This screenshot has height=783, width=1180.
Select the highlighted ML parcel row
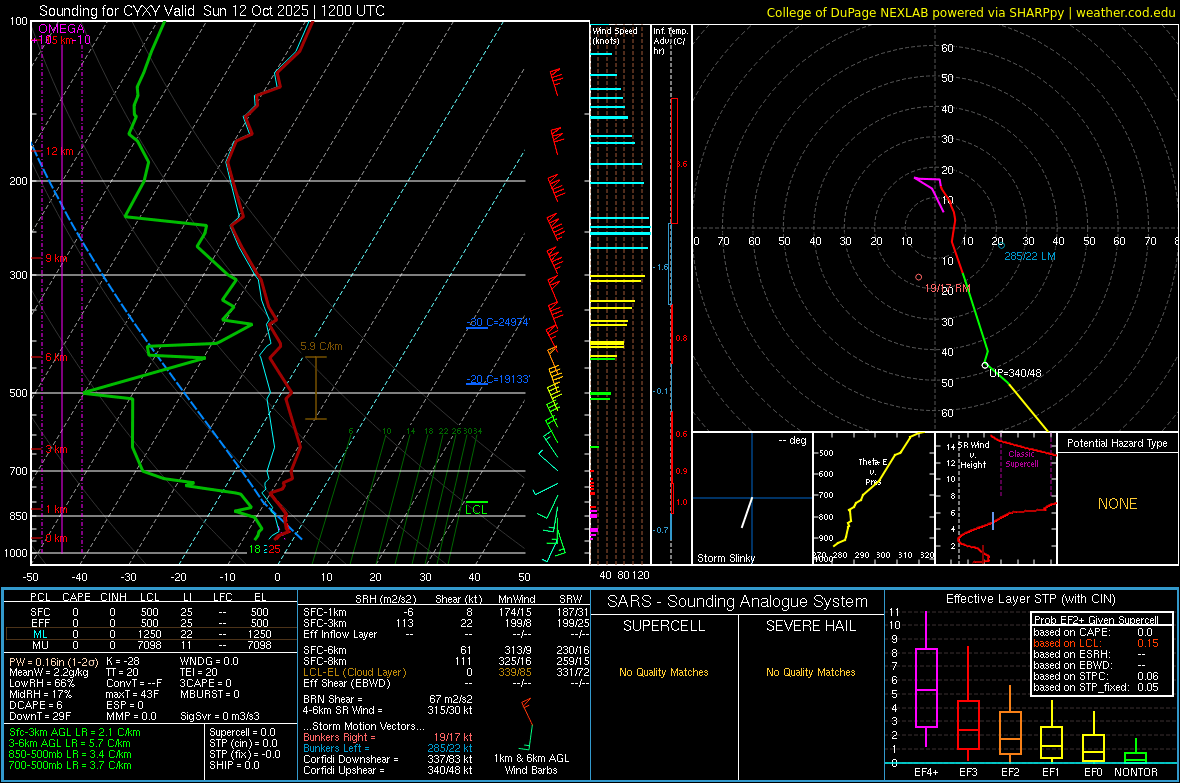(151, 634)
